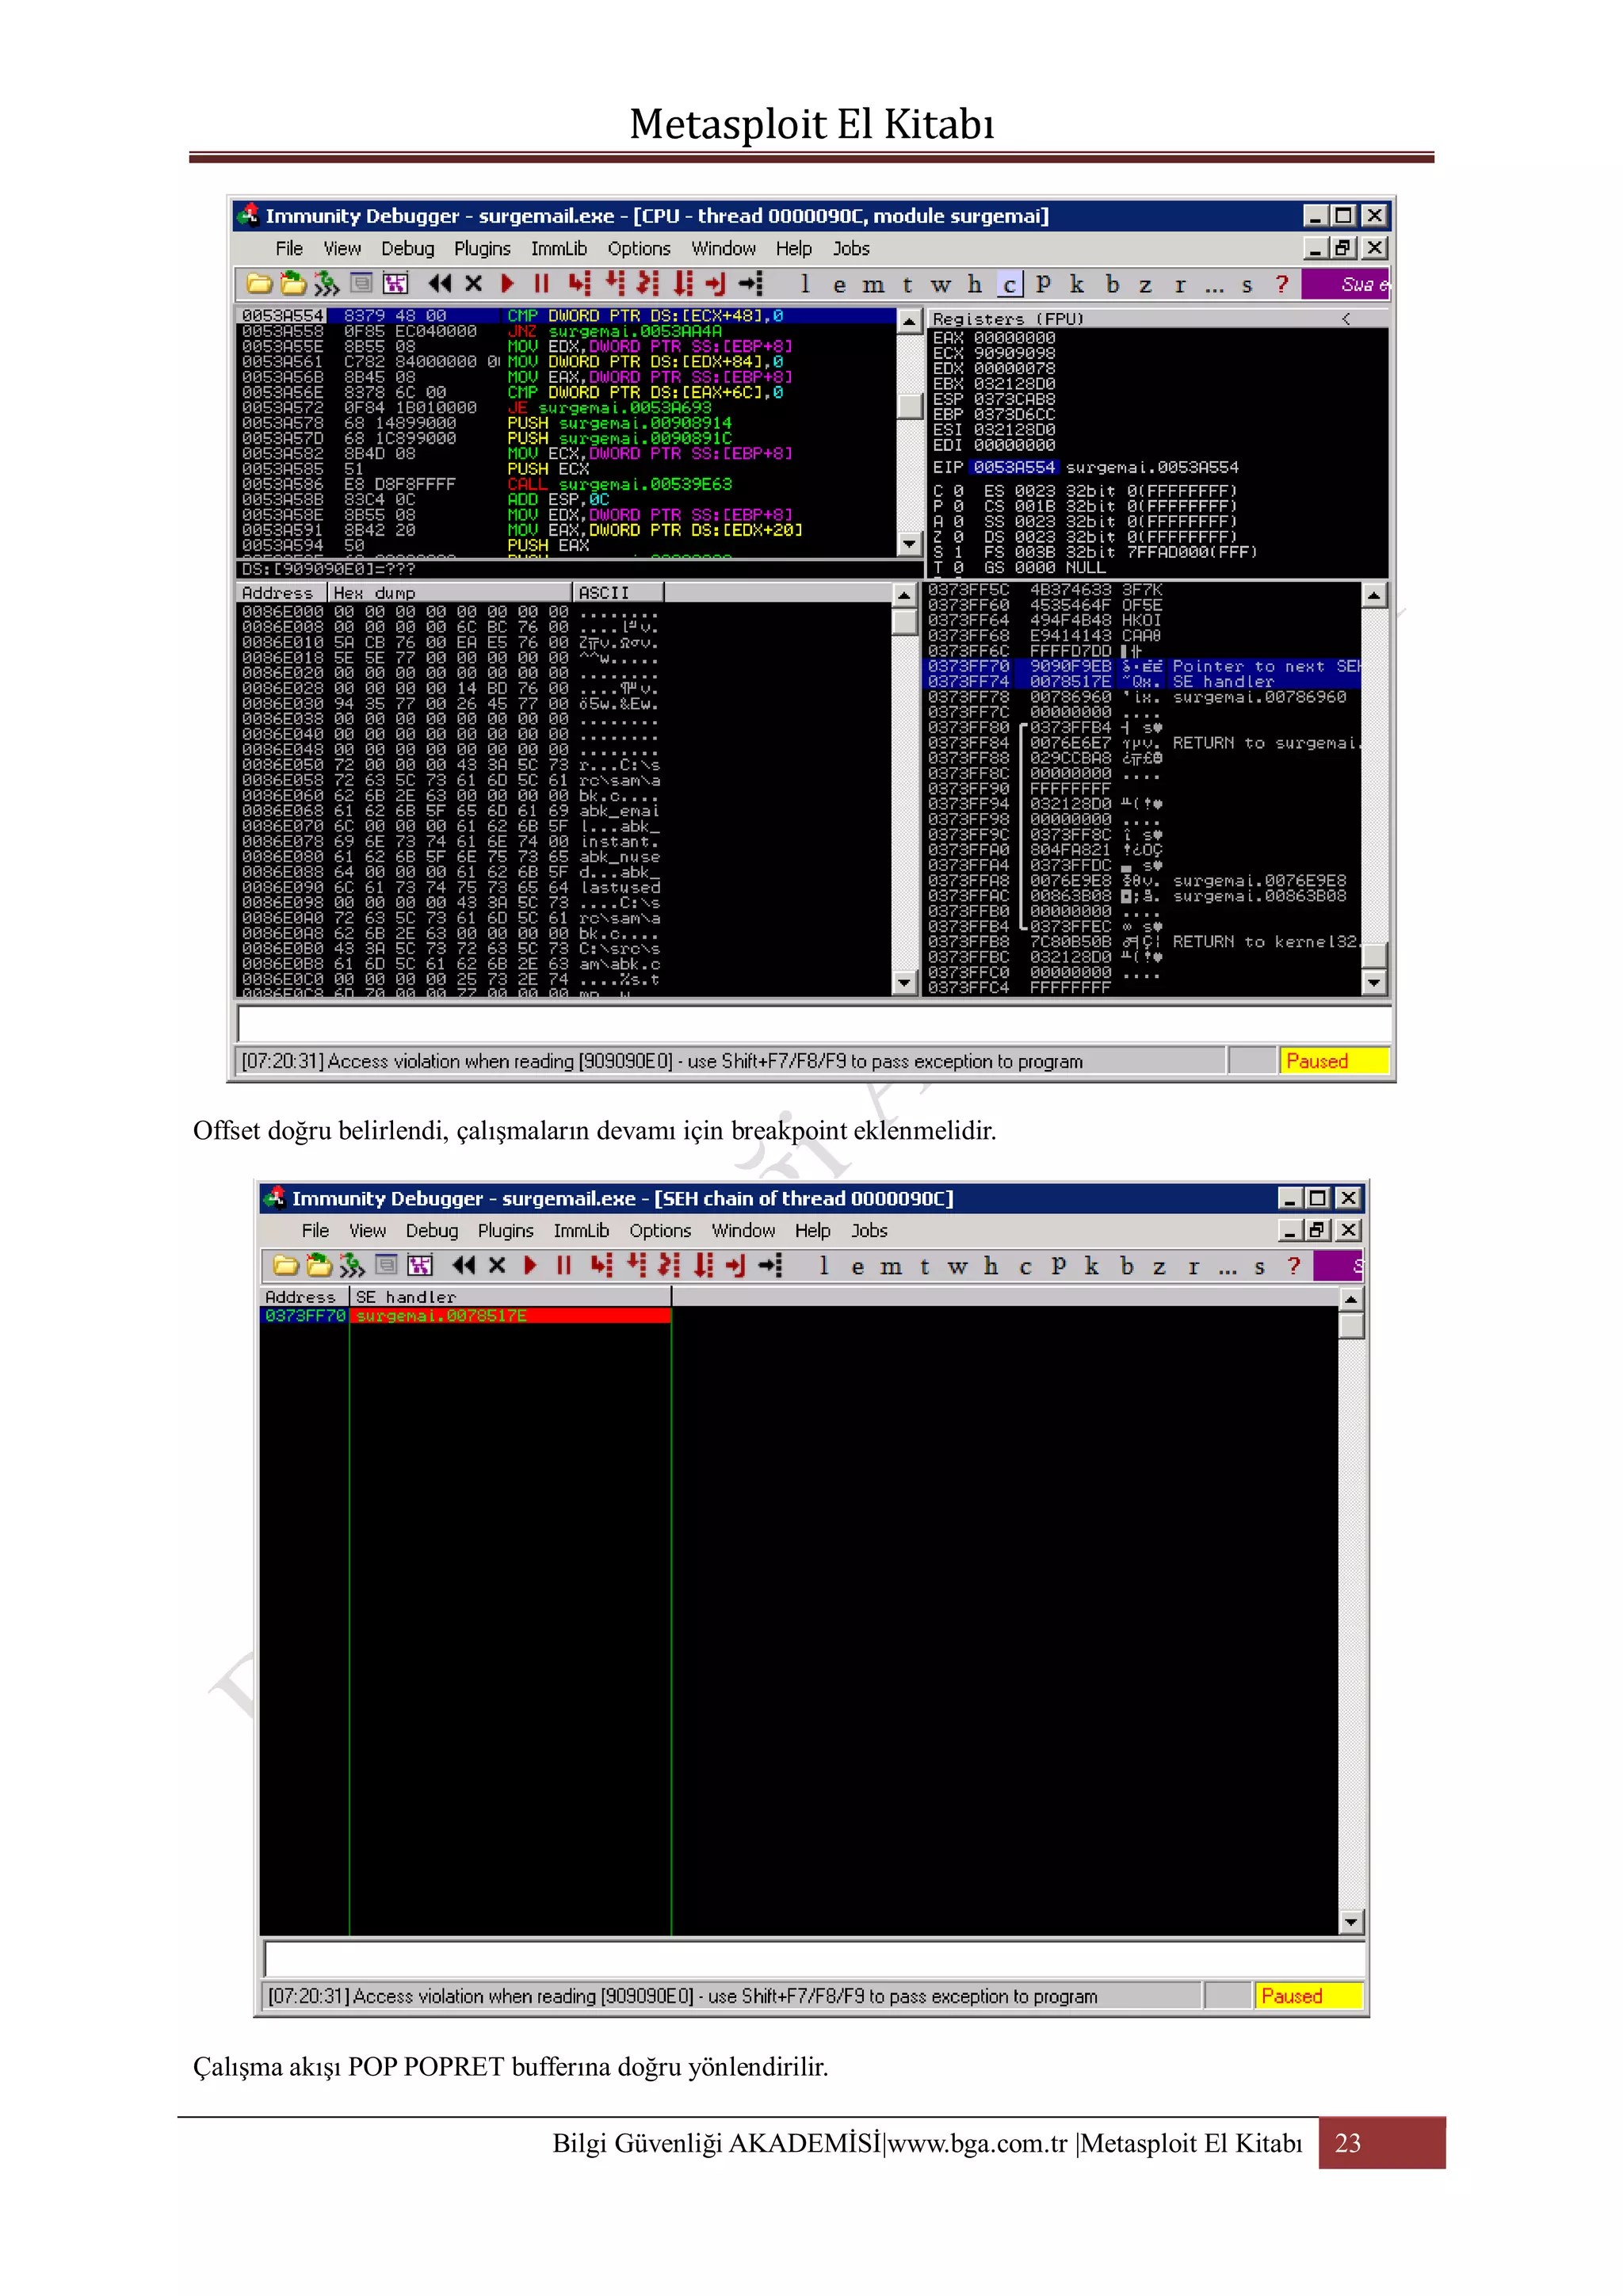The width and height of the screenshot is (1623, 2296).
Task: Show Memory map (m) in SEH chain window toolbar
Action: pos(890,1267)
